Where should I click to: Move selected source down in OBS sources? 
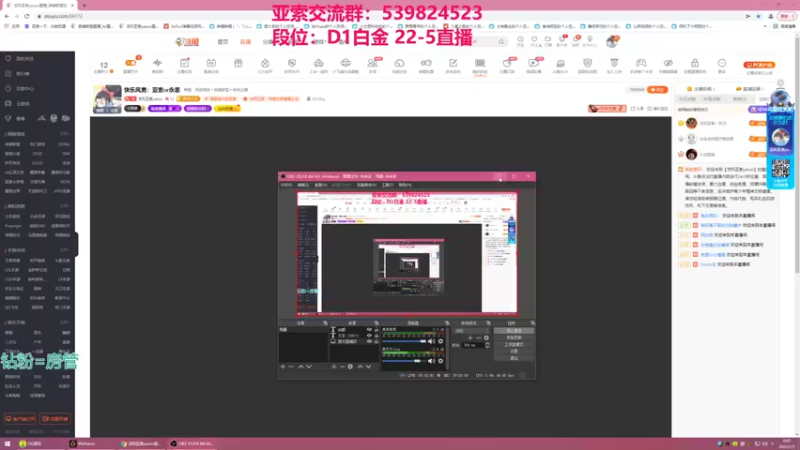click(x=368, y=366)
